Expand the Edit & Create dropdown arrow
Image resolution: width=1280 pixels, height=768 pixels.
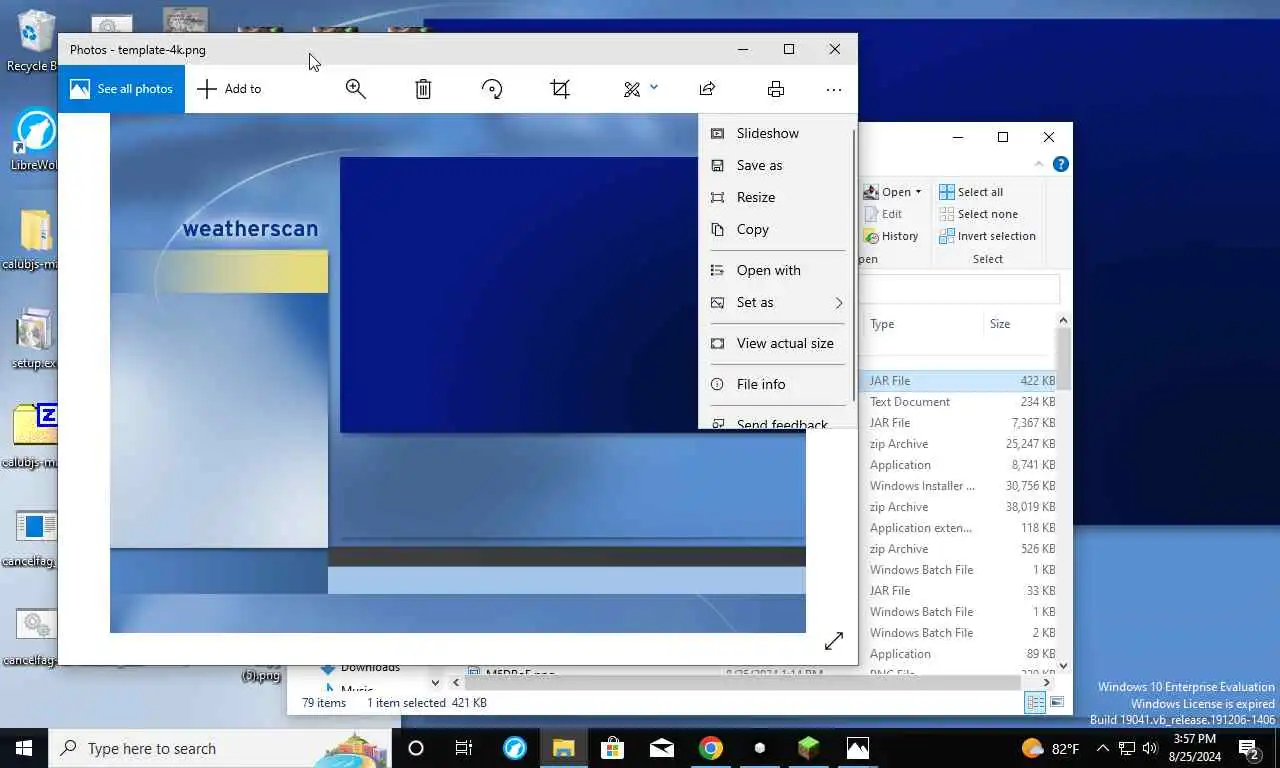pyautogui.click(x=654, y=88)
